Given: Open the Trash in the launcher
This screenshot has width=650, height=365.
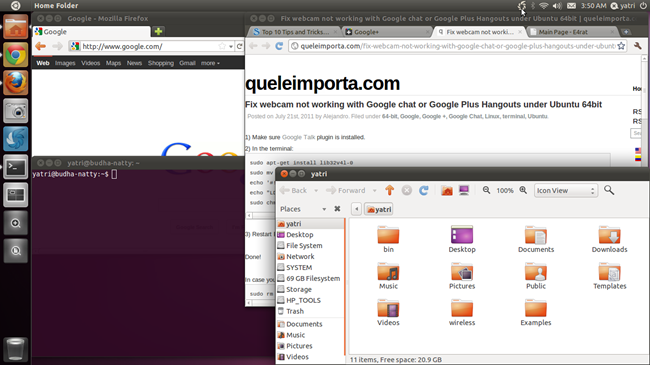Looking at the screenshot, I should point(16,349).
